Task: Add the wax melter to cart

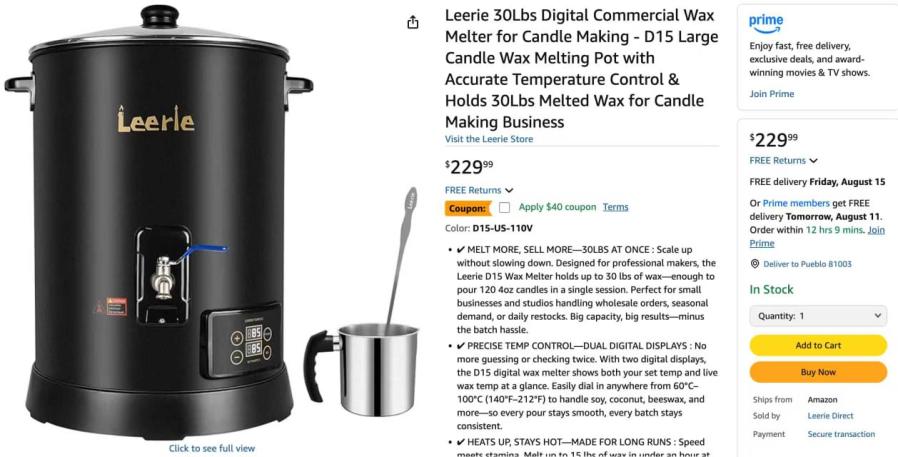Action: (818, 345)
